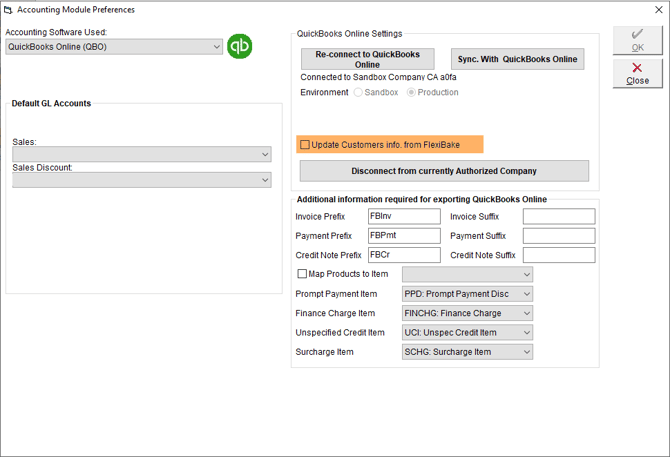Click the OK checkmark button
Image resolution: width=670 pixels, height=457 pixels.
point(638,41)
